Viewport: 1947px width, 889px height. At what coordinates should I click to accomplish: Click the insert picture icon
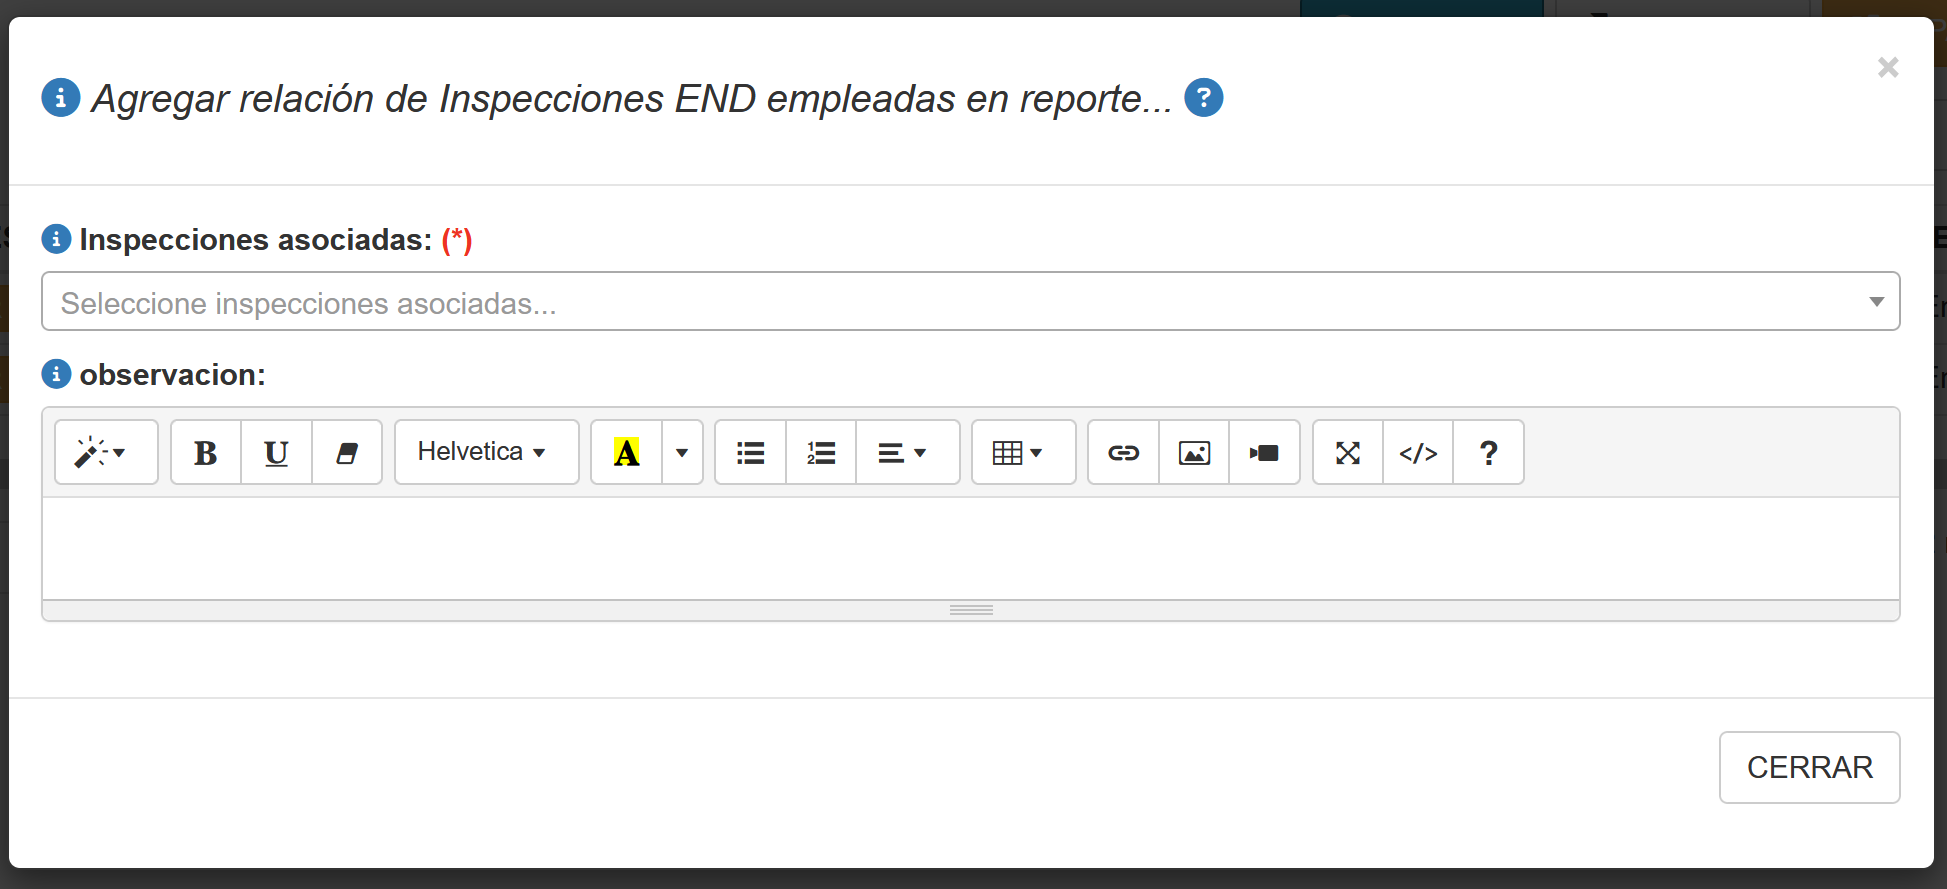point(1194,453)
